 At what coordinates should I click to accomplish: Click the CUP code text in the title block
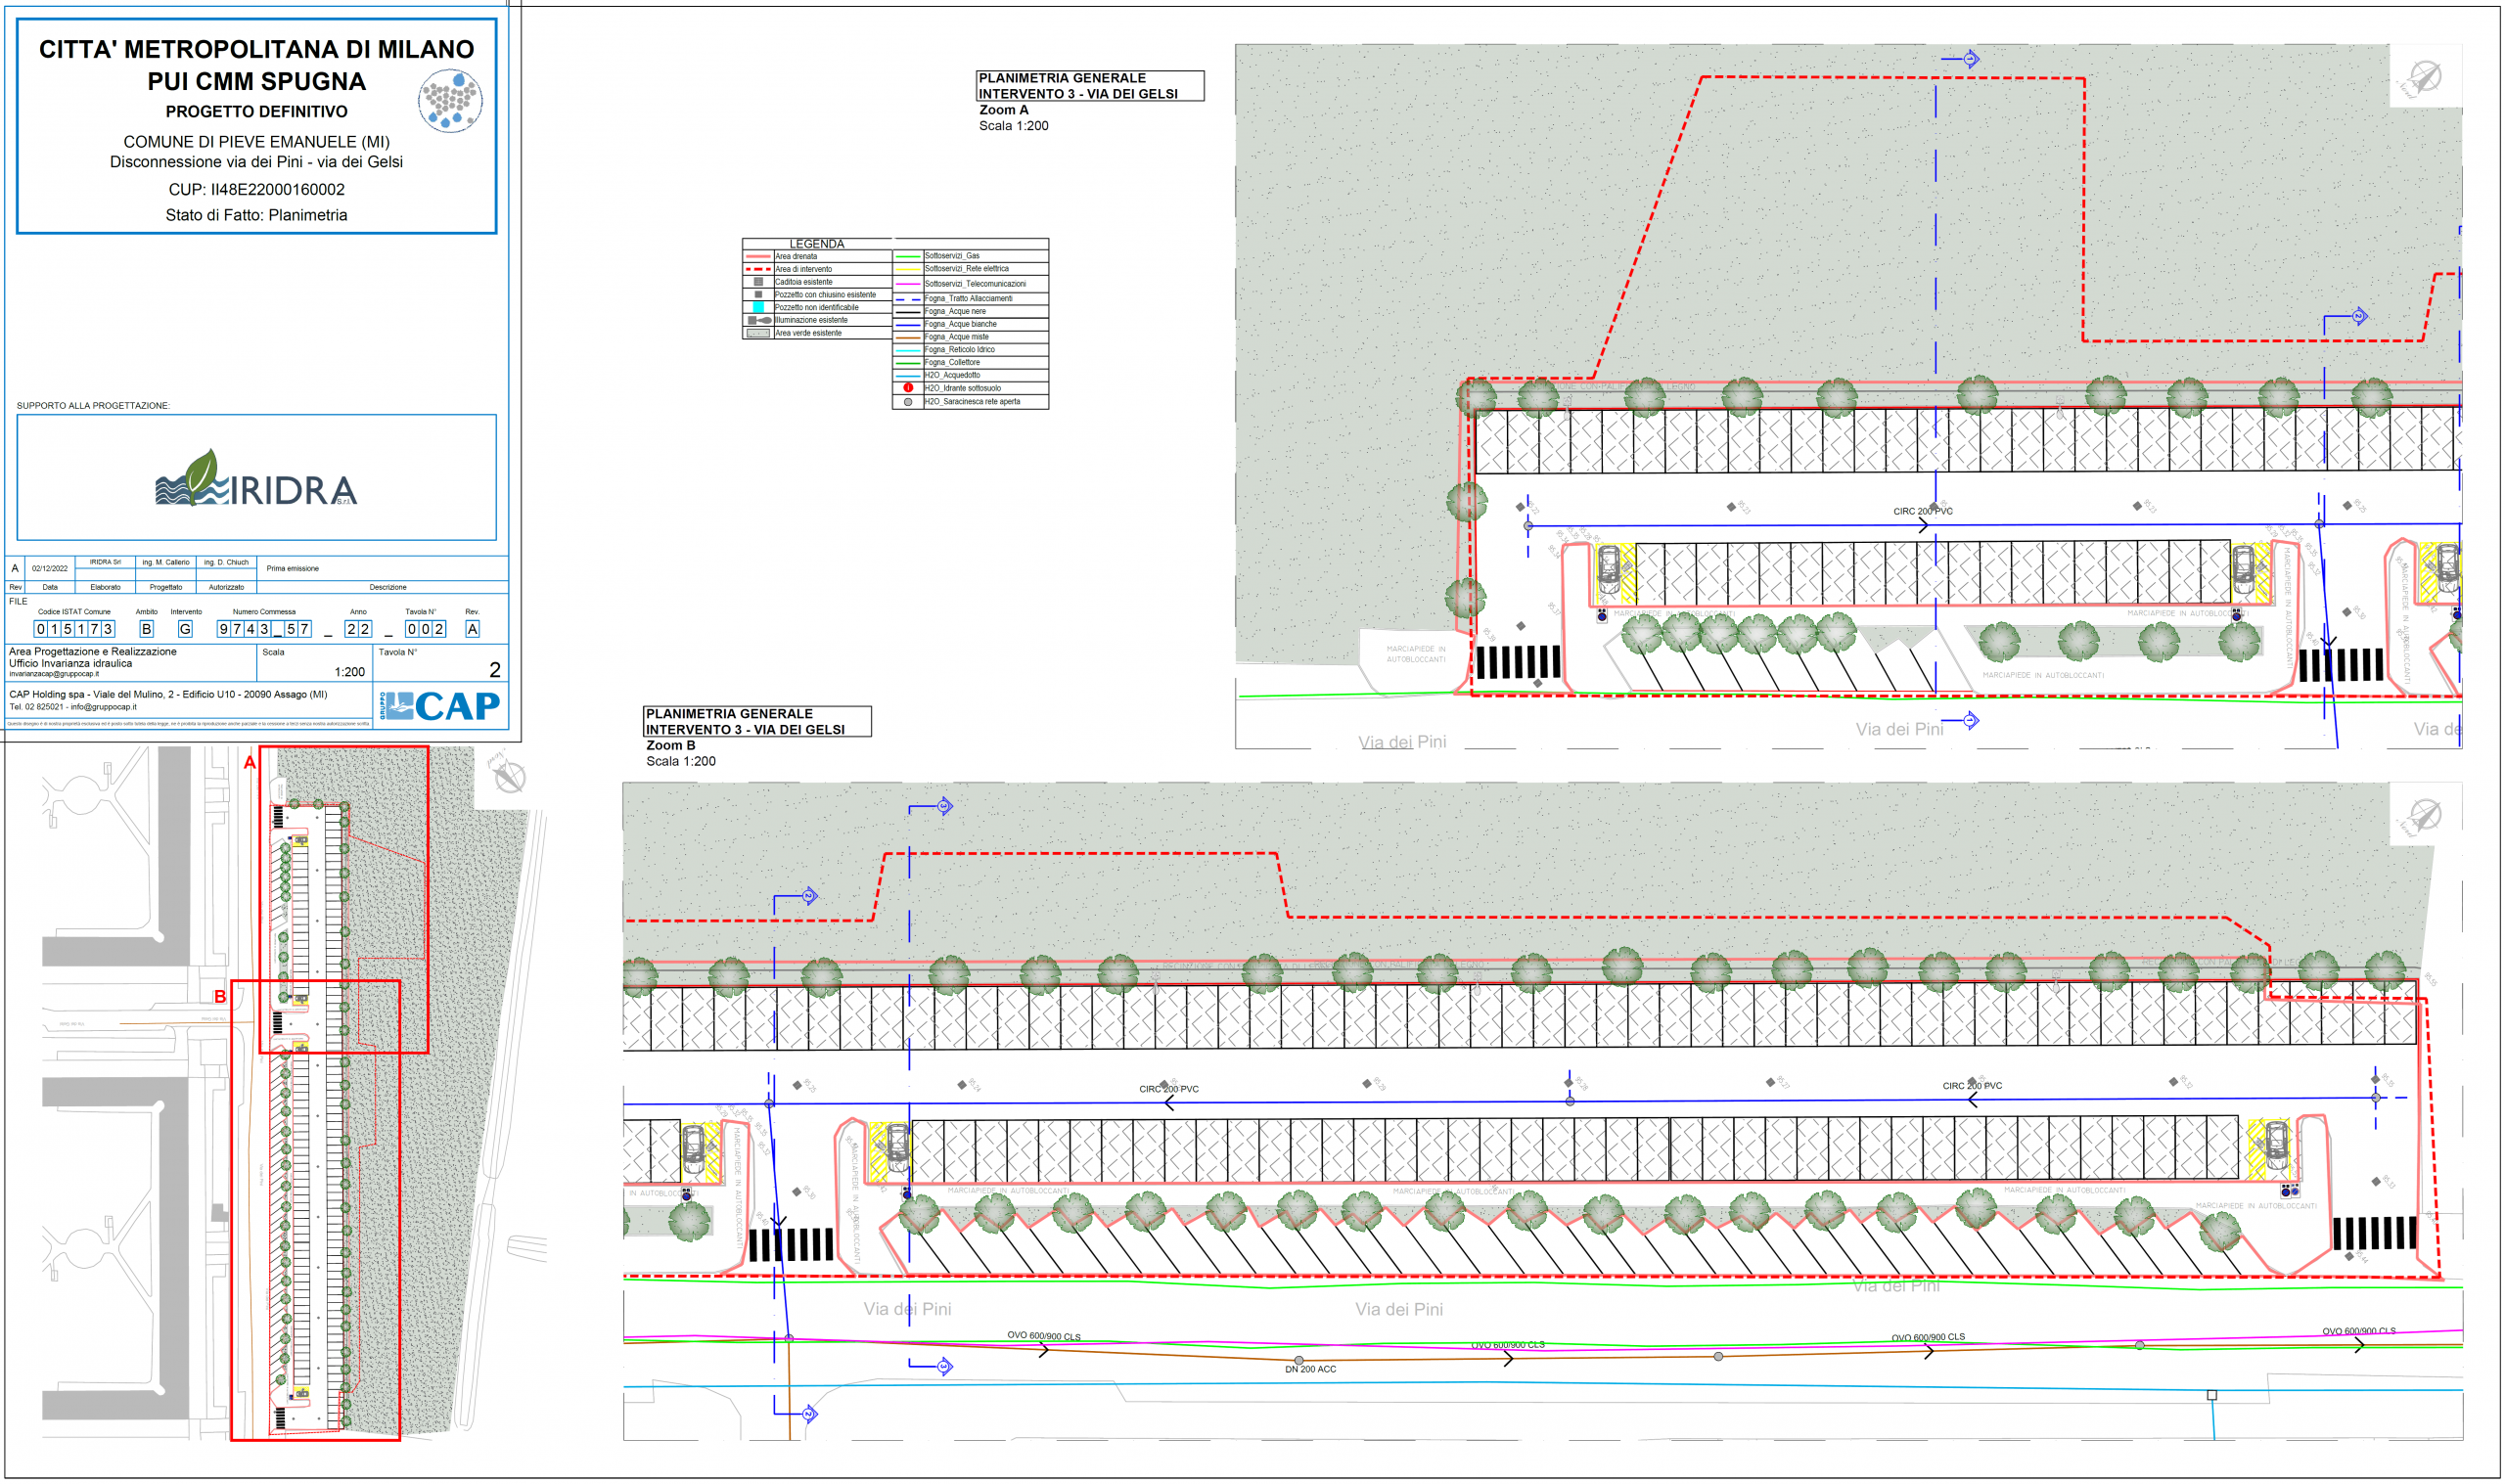pyautogui.click(x=256, y=190)
